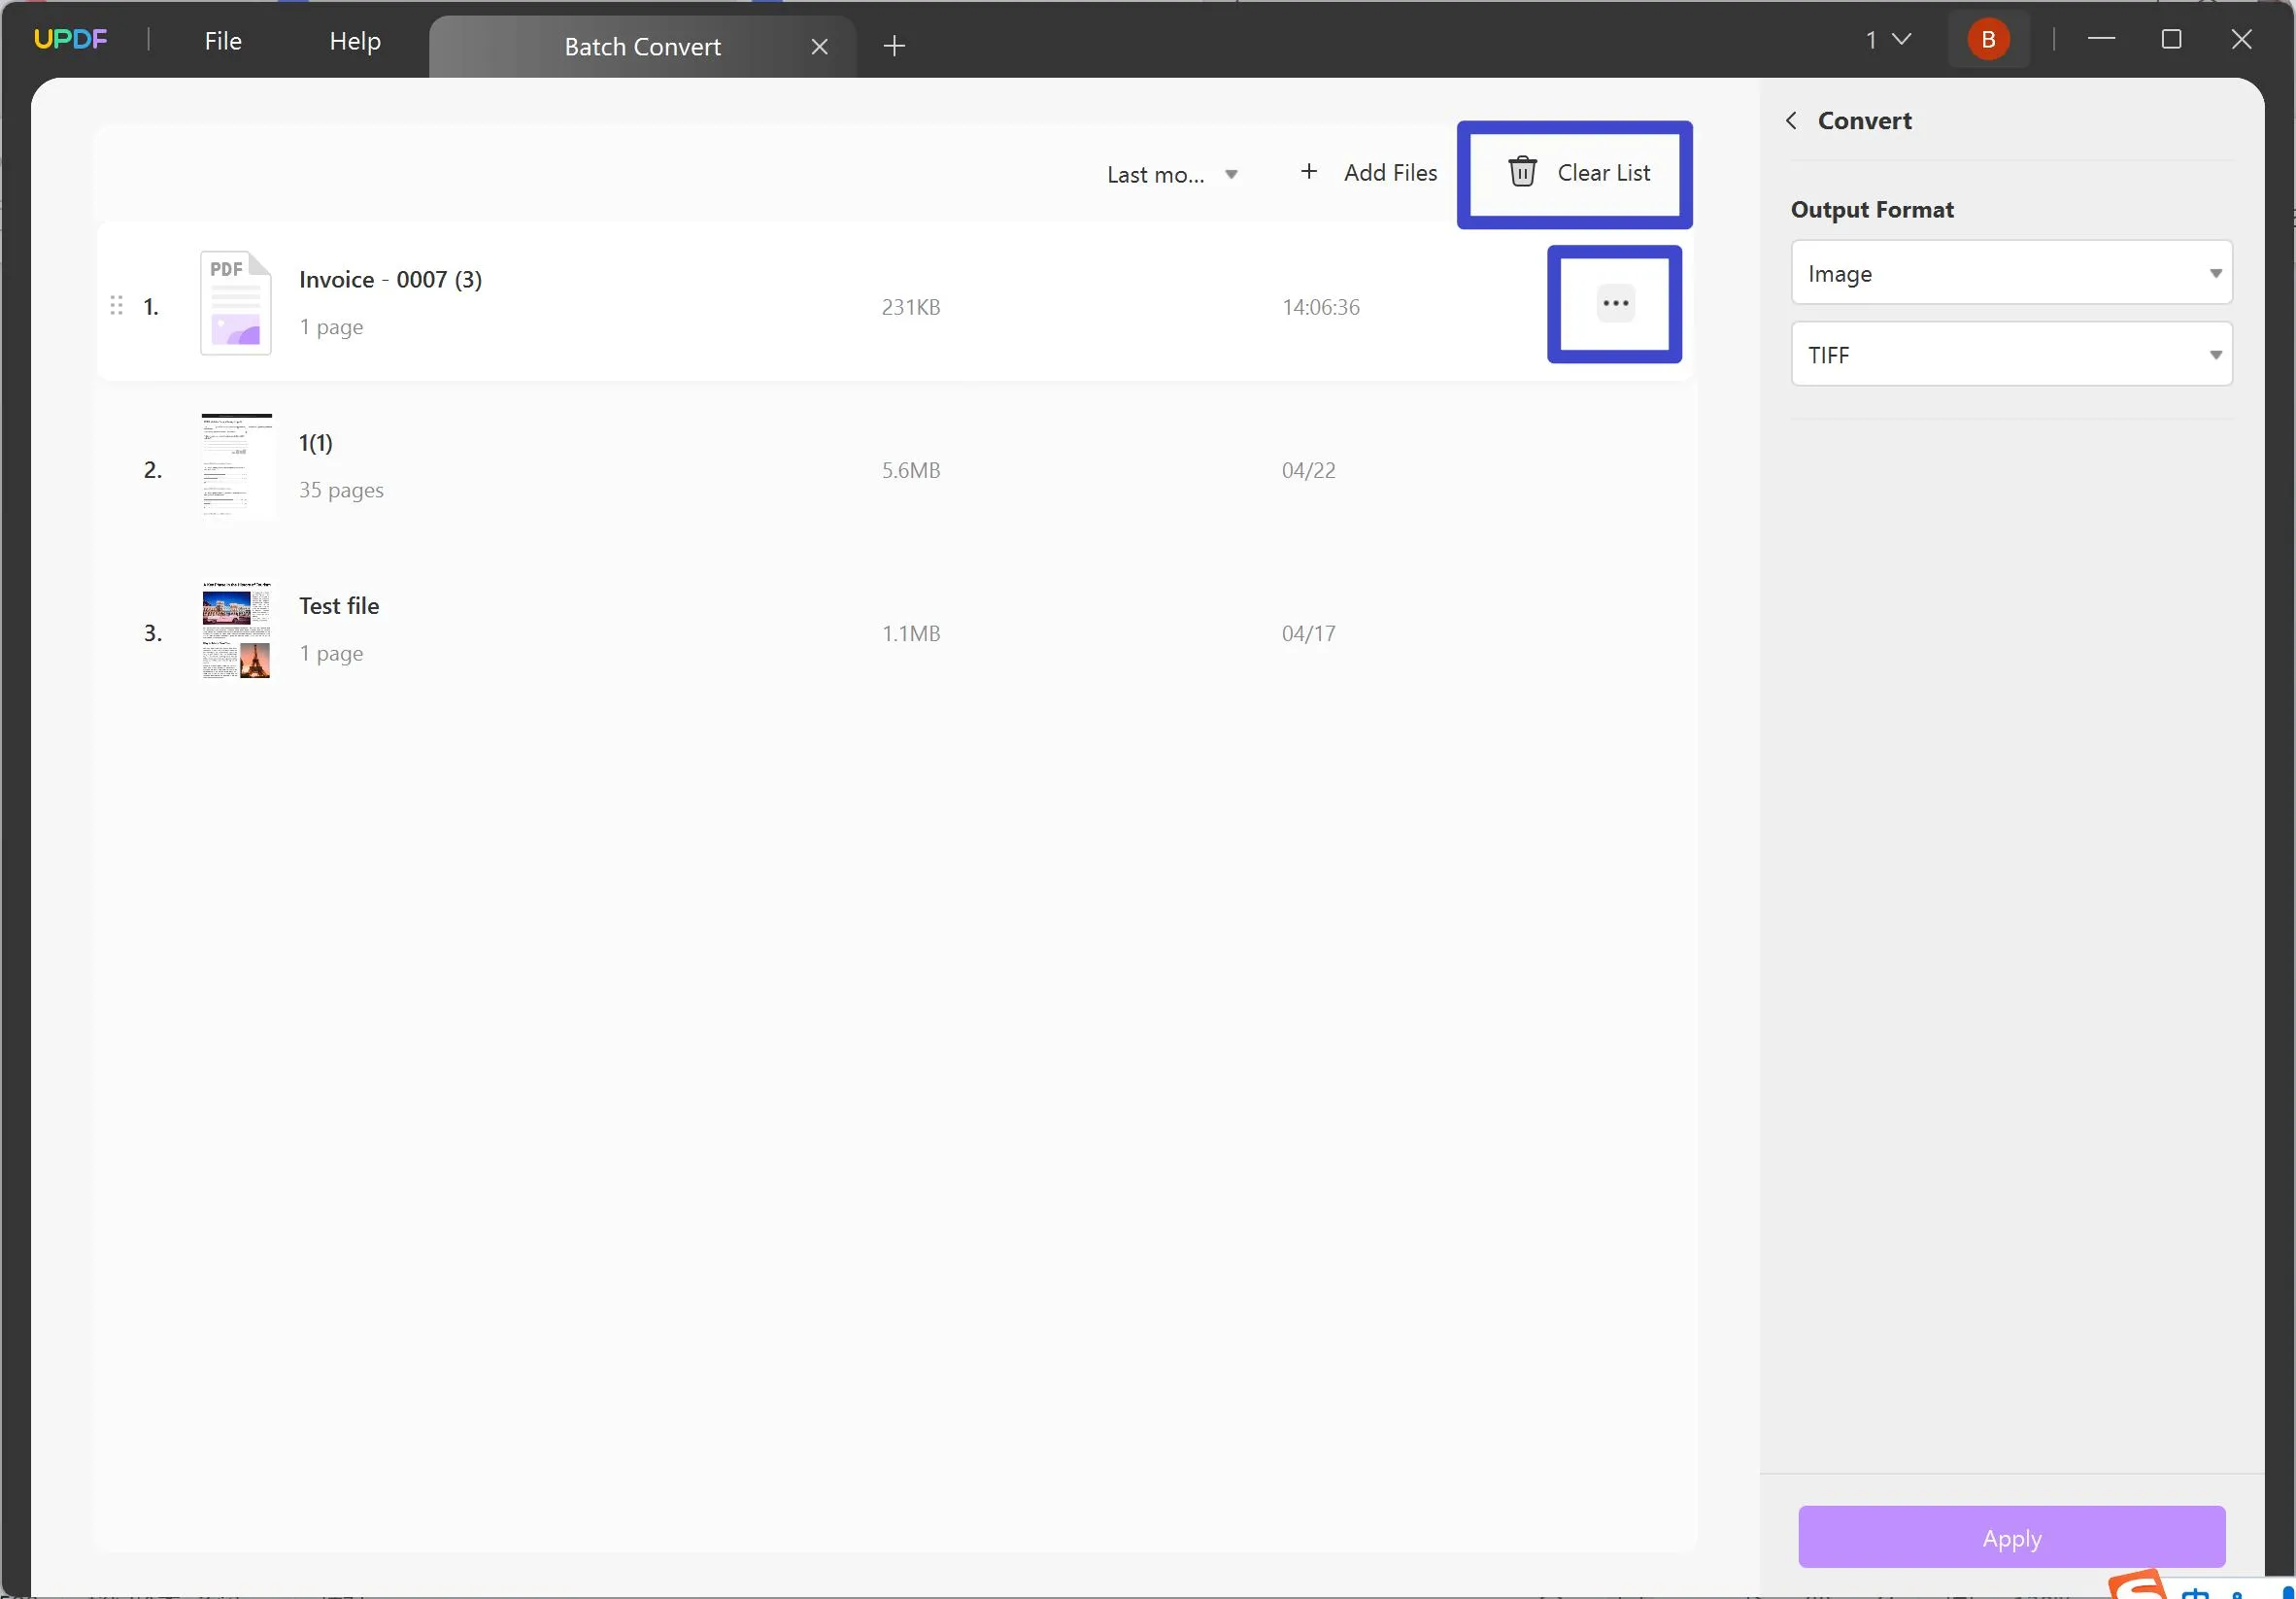Click the 04/17 date
Viewport: 2296px width, 1599px height.
point(1308,633)
